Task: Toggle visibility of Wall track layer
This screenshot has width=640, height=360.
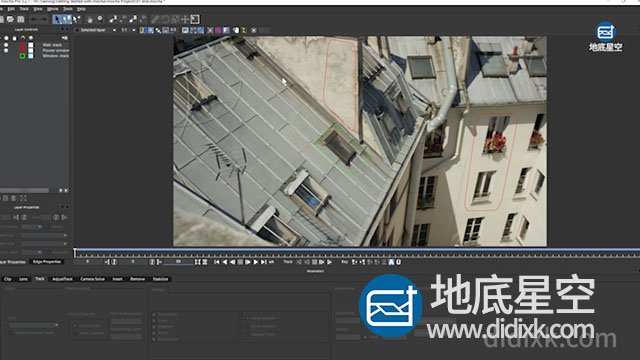Action: tap(6, 44)
